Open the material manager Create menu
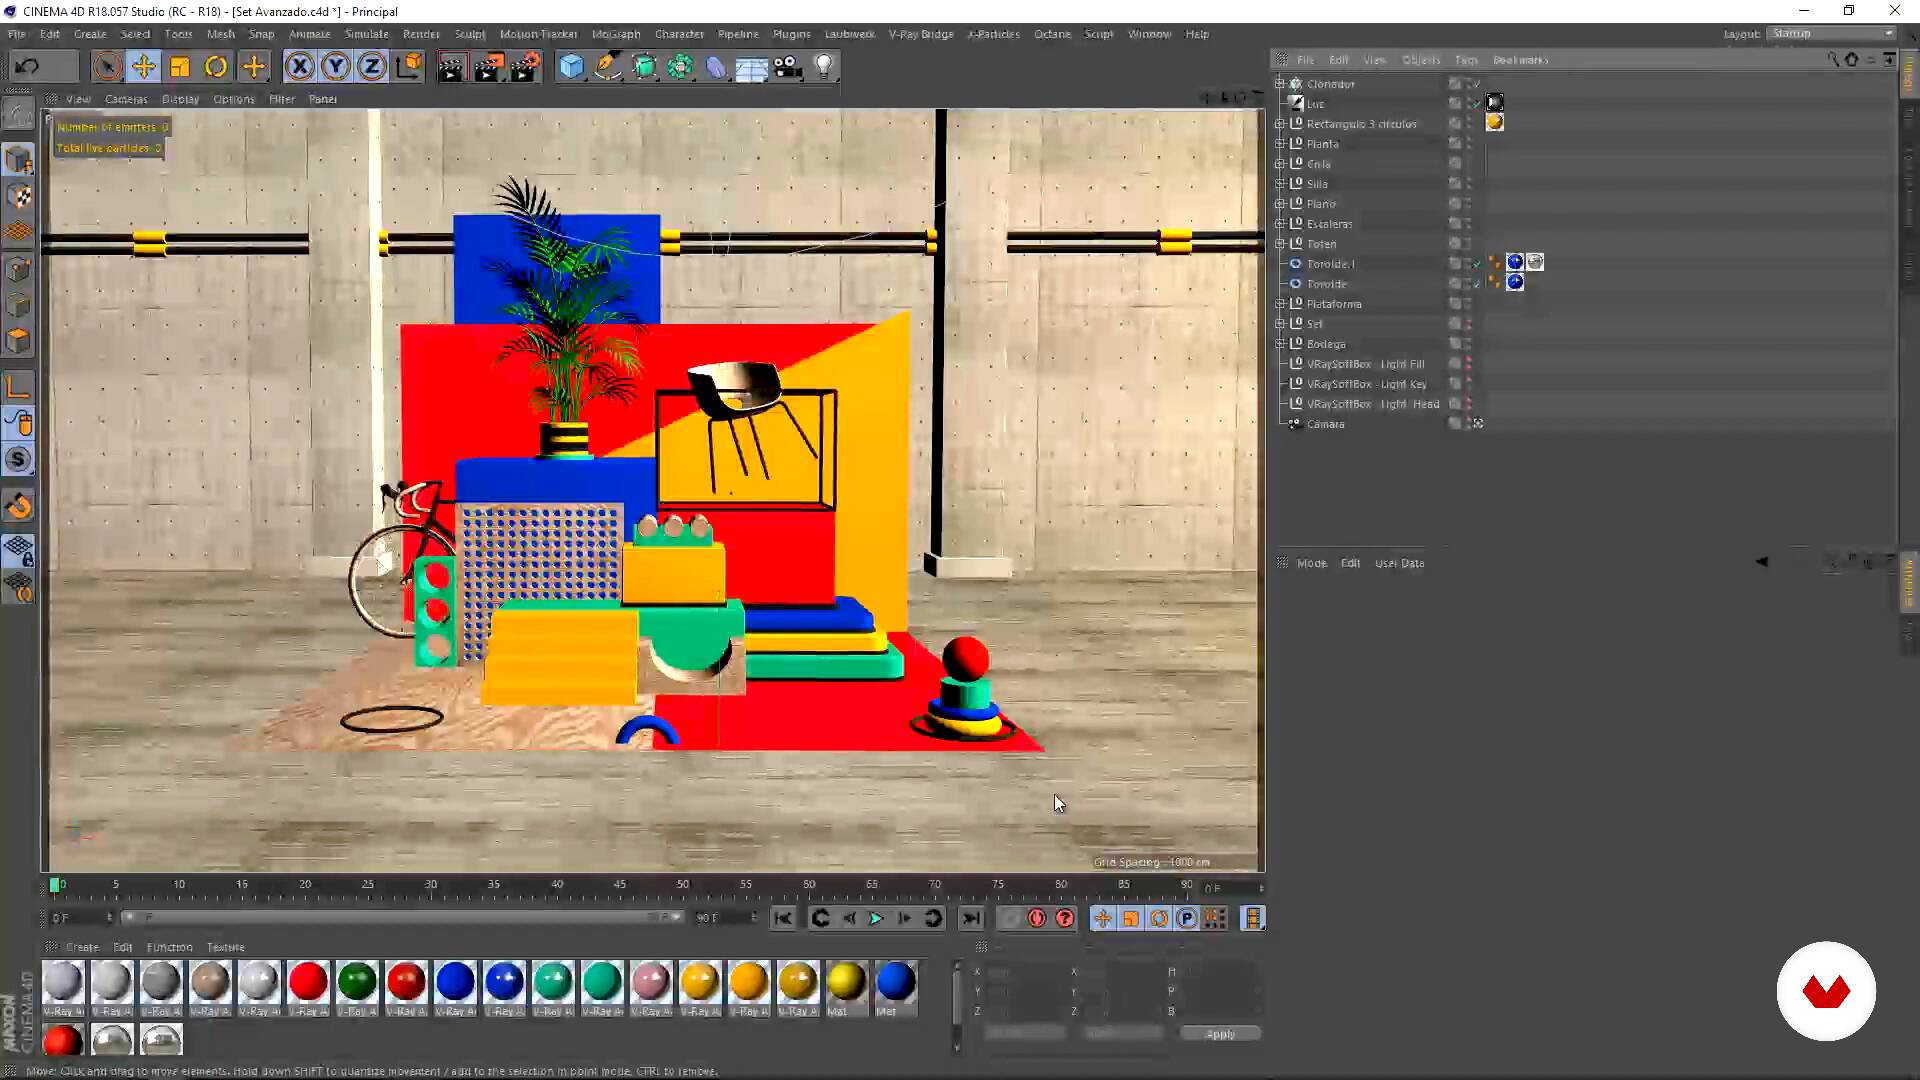Viewport: 1920px width, 1080px height. pos(82,947)
